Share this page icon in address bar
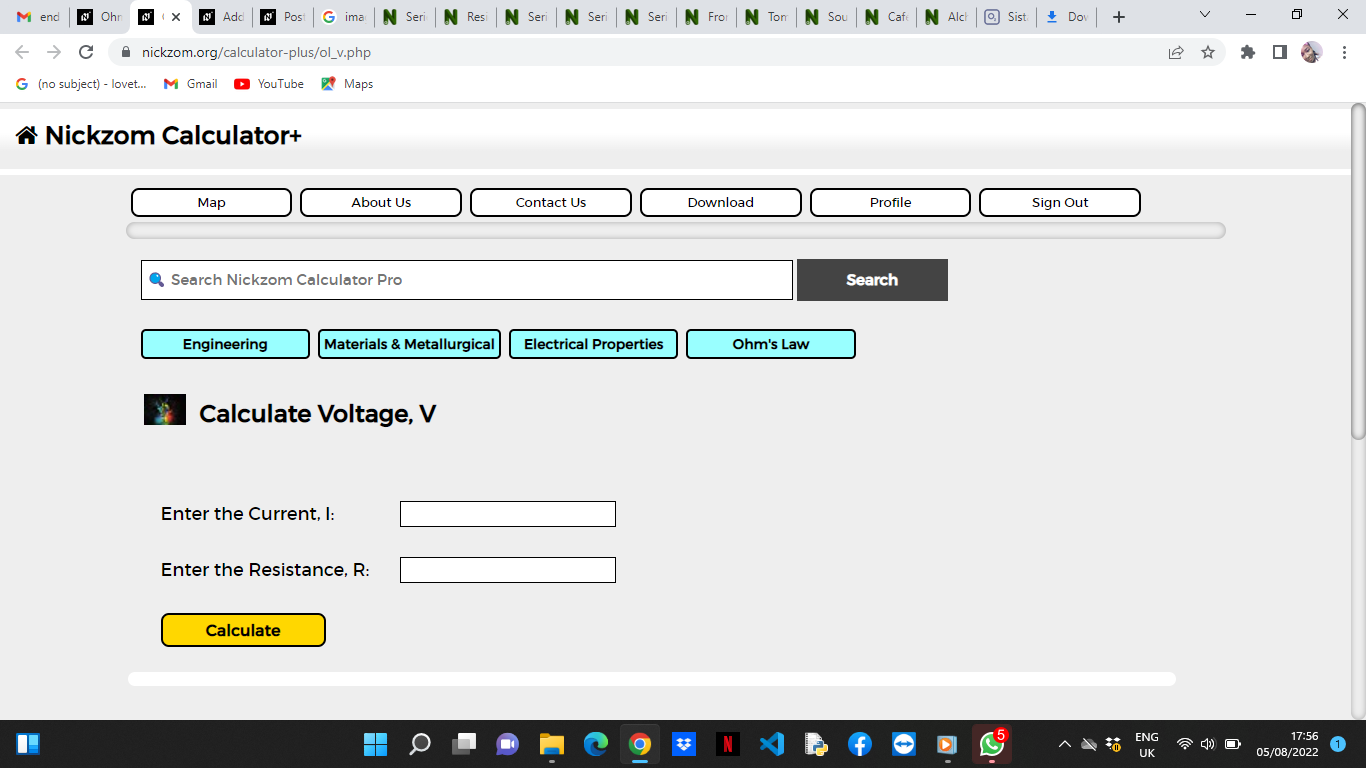1366x768 pixels. [1176, 52]
